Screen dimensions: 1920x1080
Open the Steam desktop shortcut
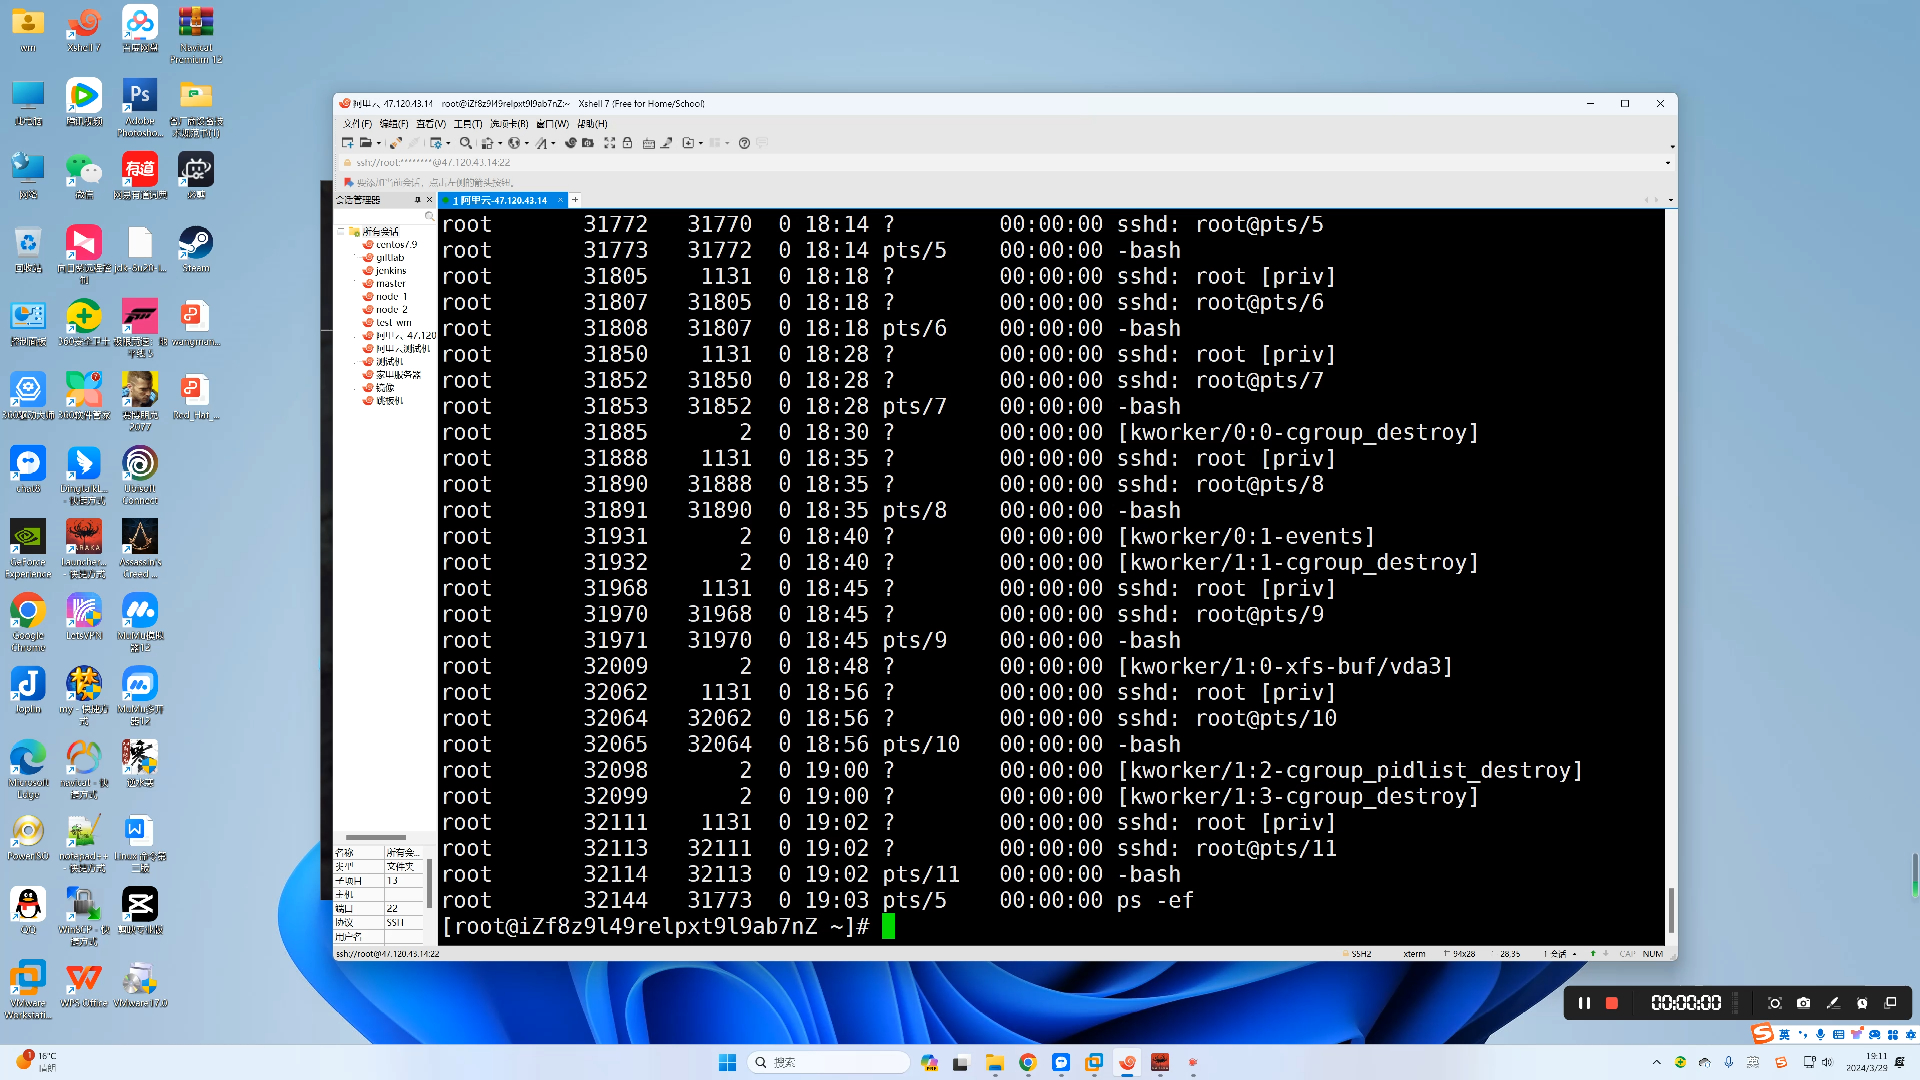(x=195, y=248)
